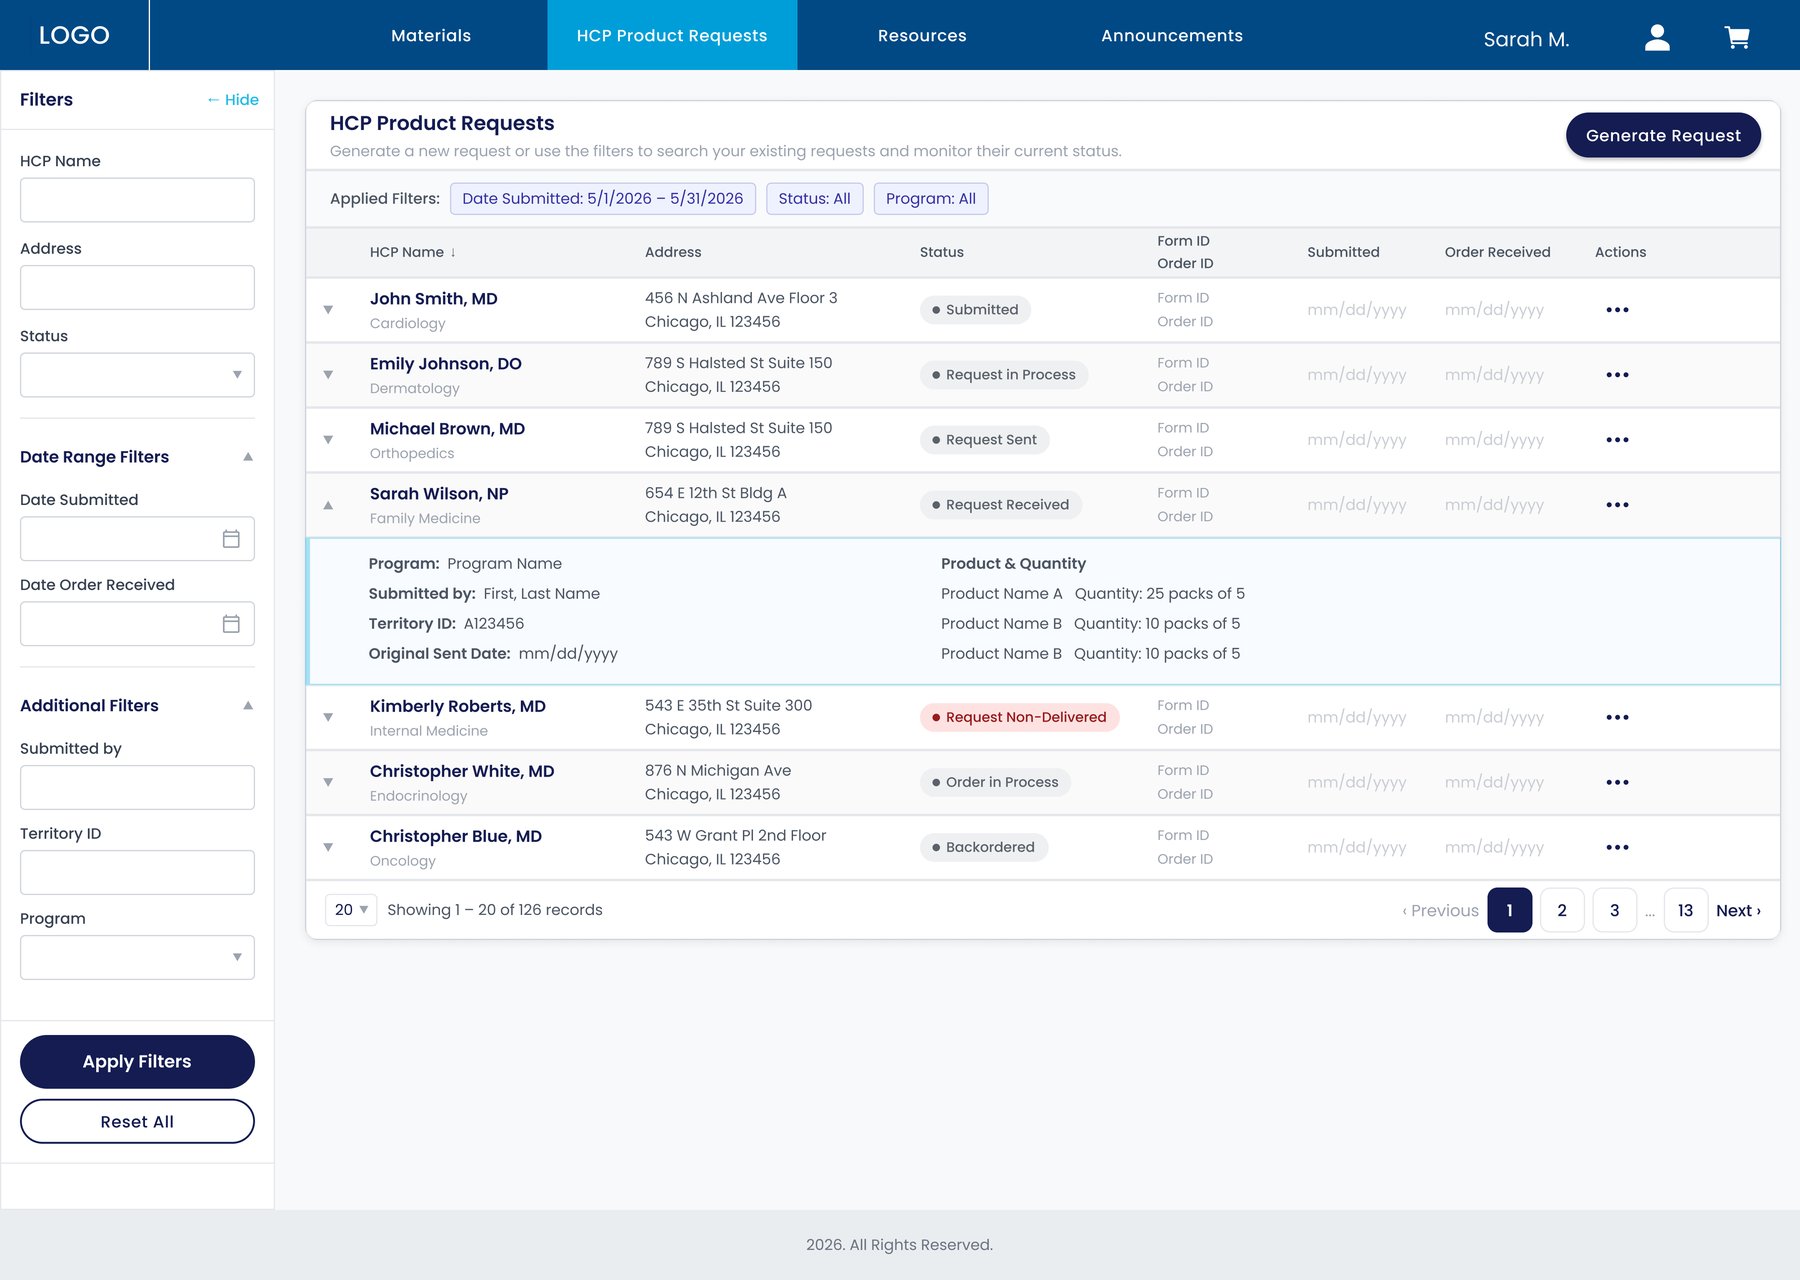The height and width of the screenshot is (1280, 1800).
Task: Go to page 3
Action: 1614,910
